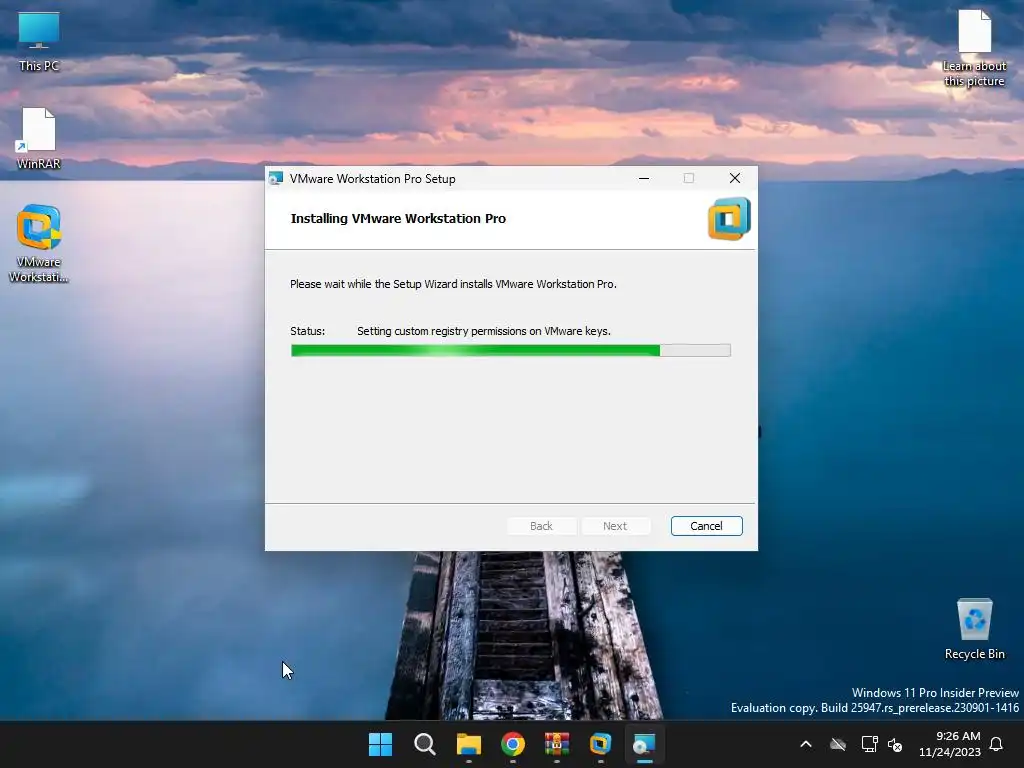Image resolution: width=1024 pixels, height=768 pixels.
Task: Click the 'Status:' label
Action: (x=308, y=331)
